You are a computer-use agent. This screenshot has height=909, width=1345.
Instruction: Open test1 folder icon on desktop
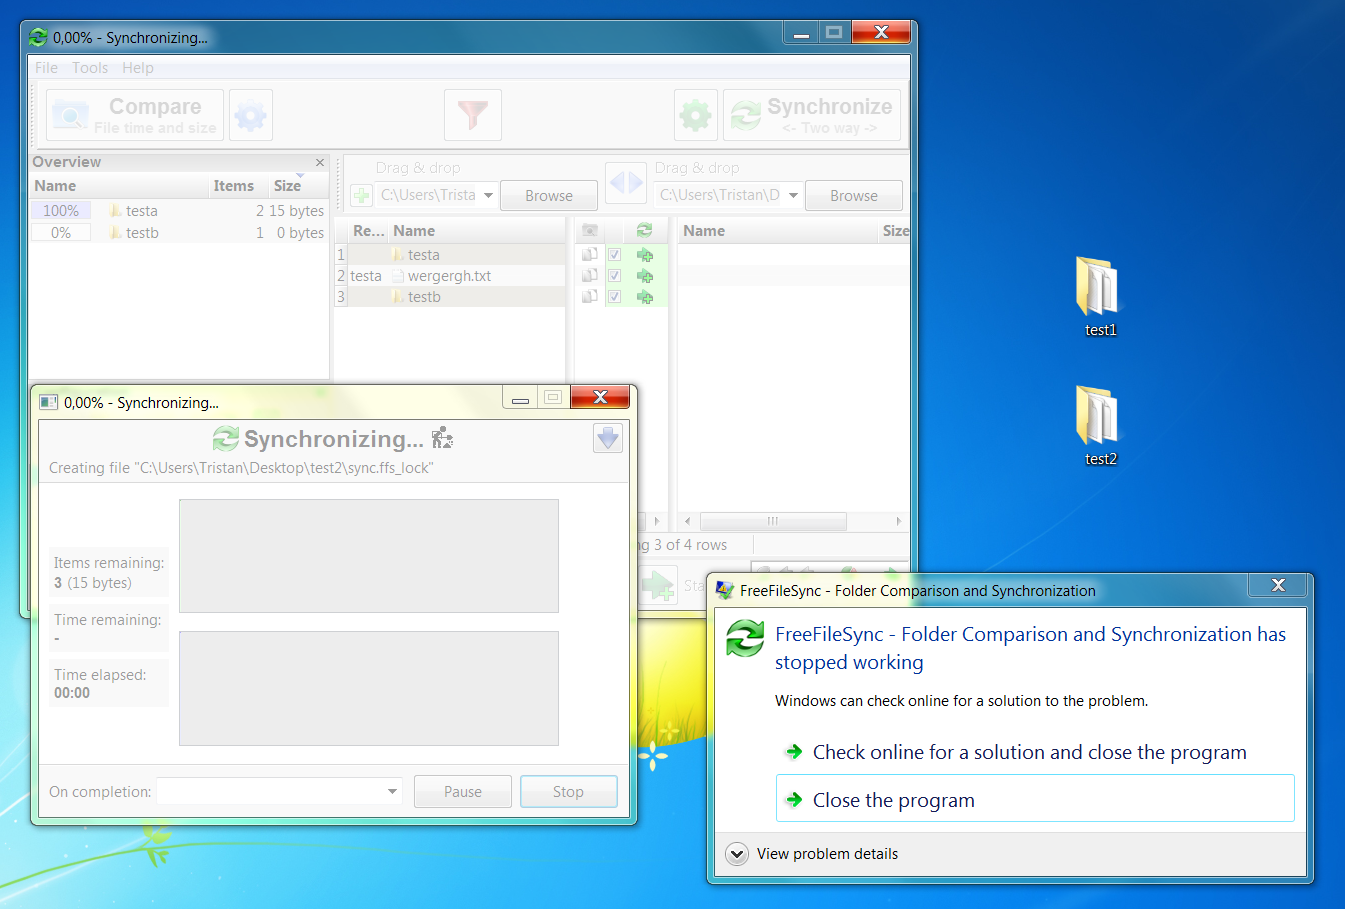tap(1100, 286)
